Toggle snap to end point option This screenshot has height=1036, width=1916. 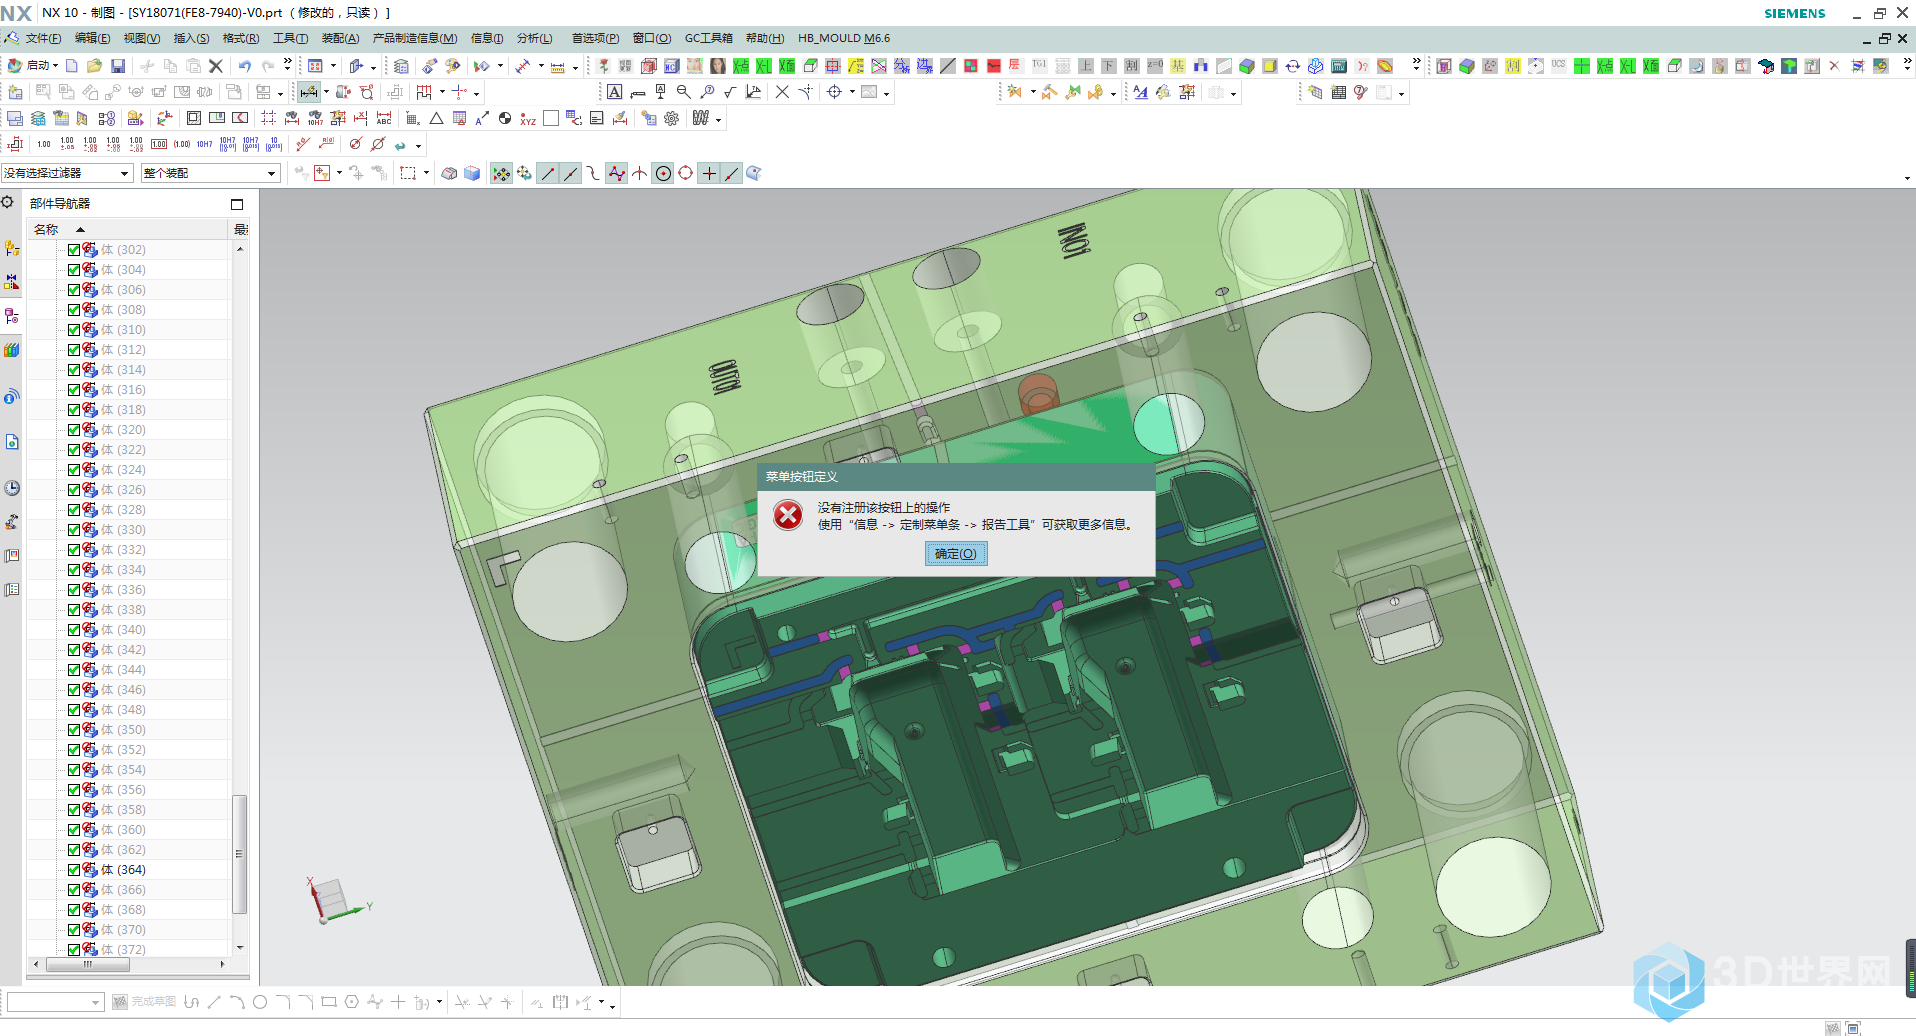[x=548, y=173]
